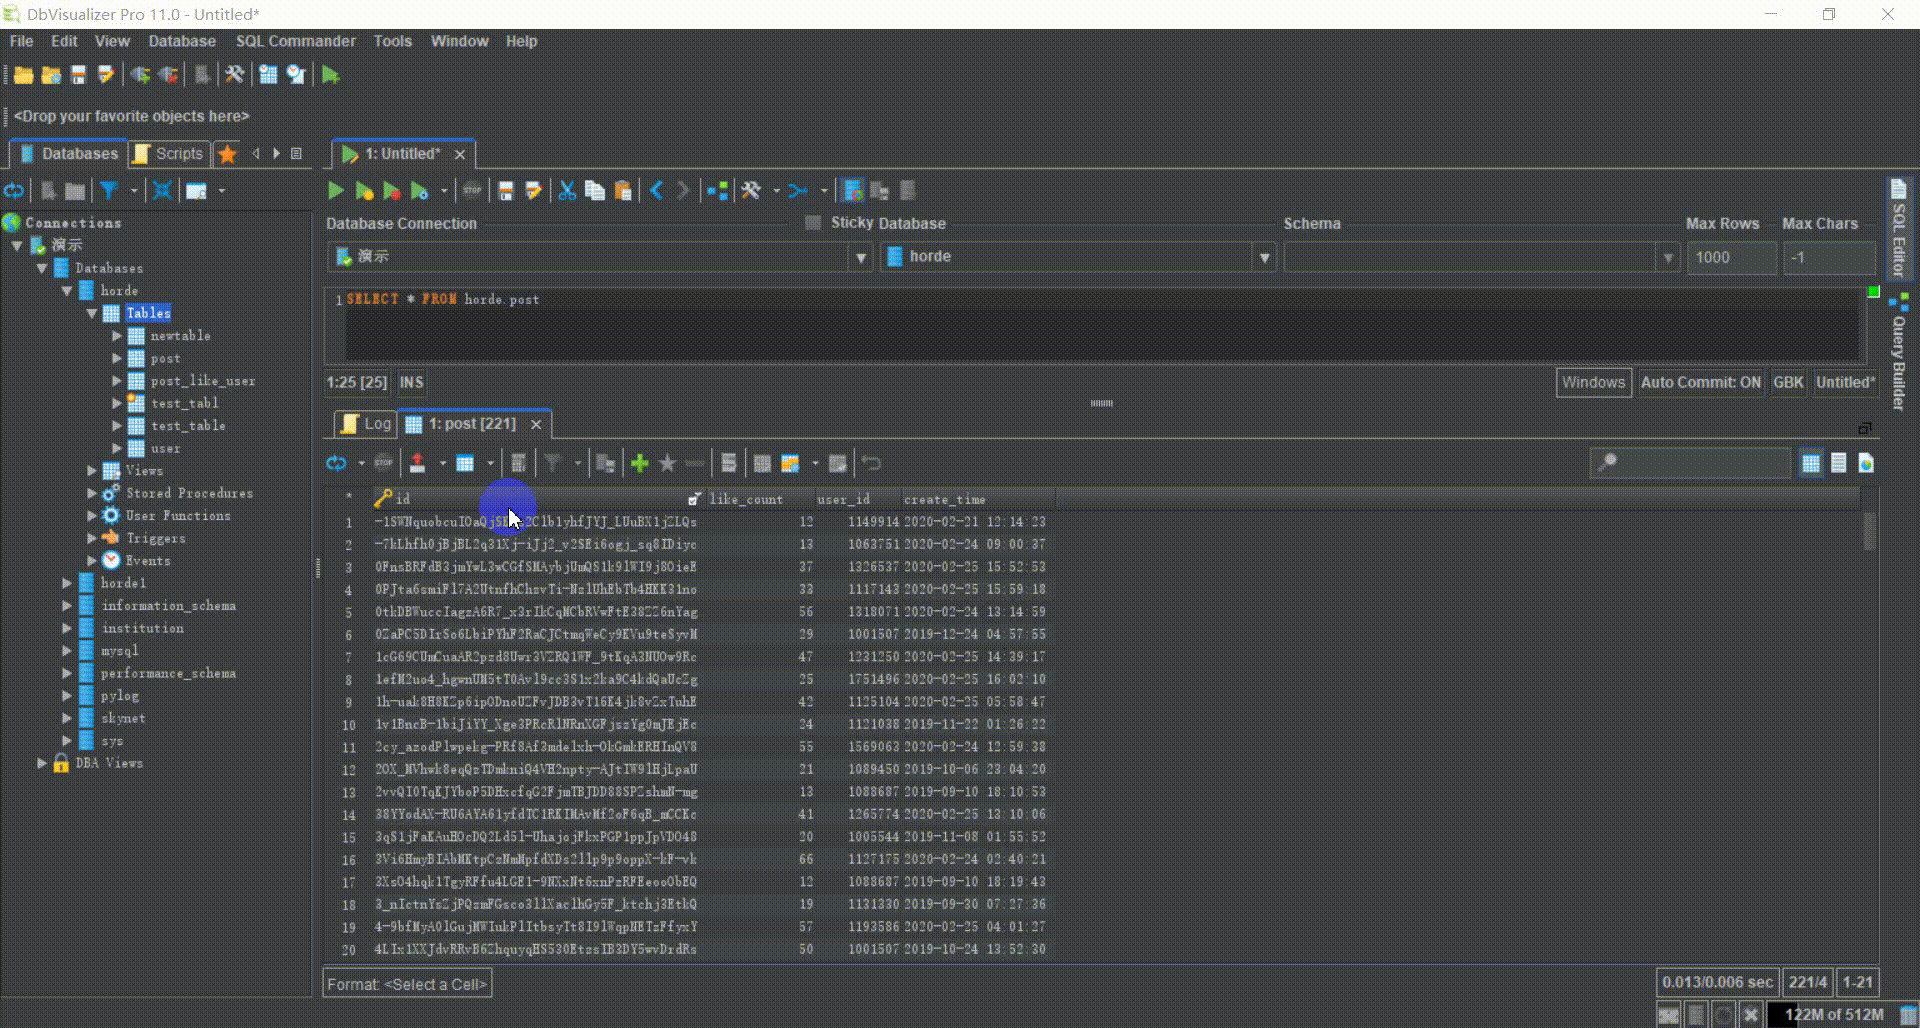
Task: Execute the SQL statement with the green arrow
Action: click(335, 190)
